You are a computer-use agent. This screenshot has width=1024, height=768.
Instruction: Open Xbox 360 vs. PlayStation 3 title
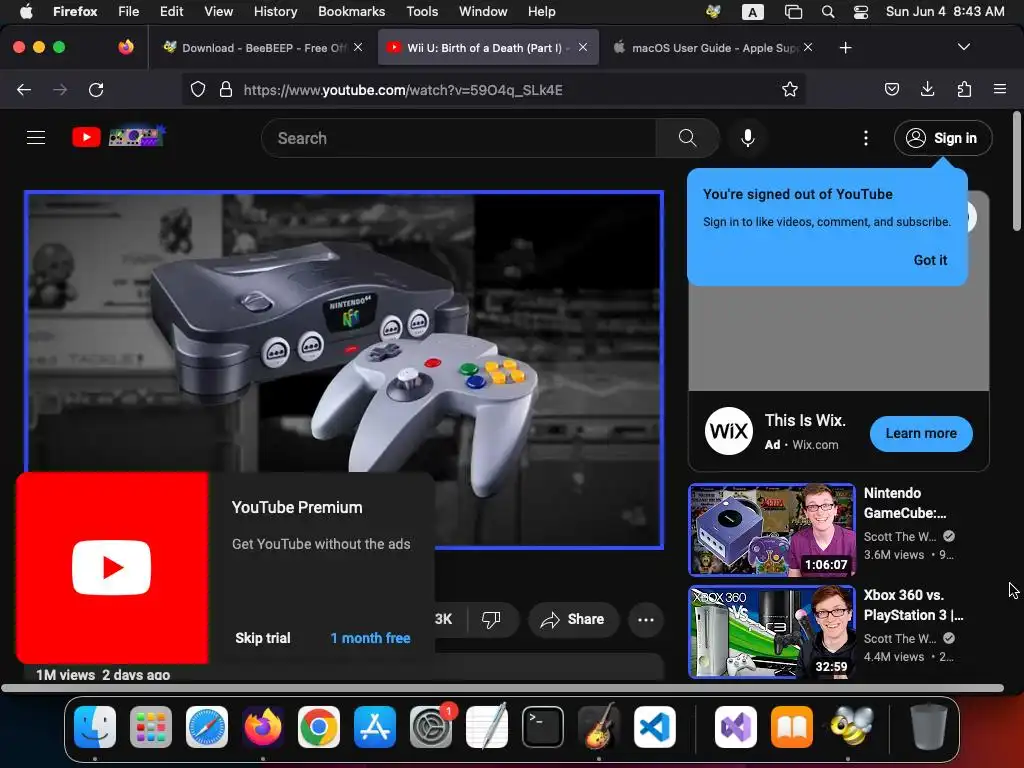[x=914, y=605]
